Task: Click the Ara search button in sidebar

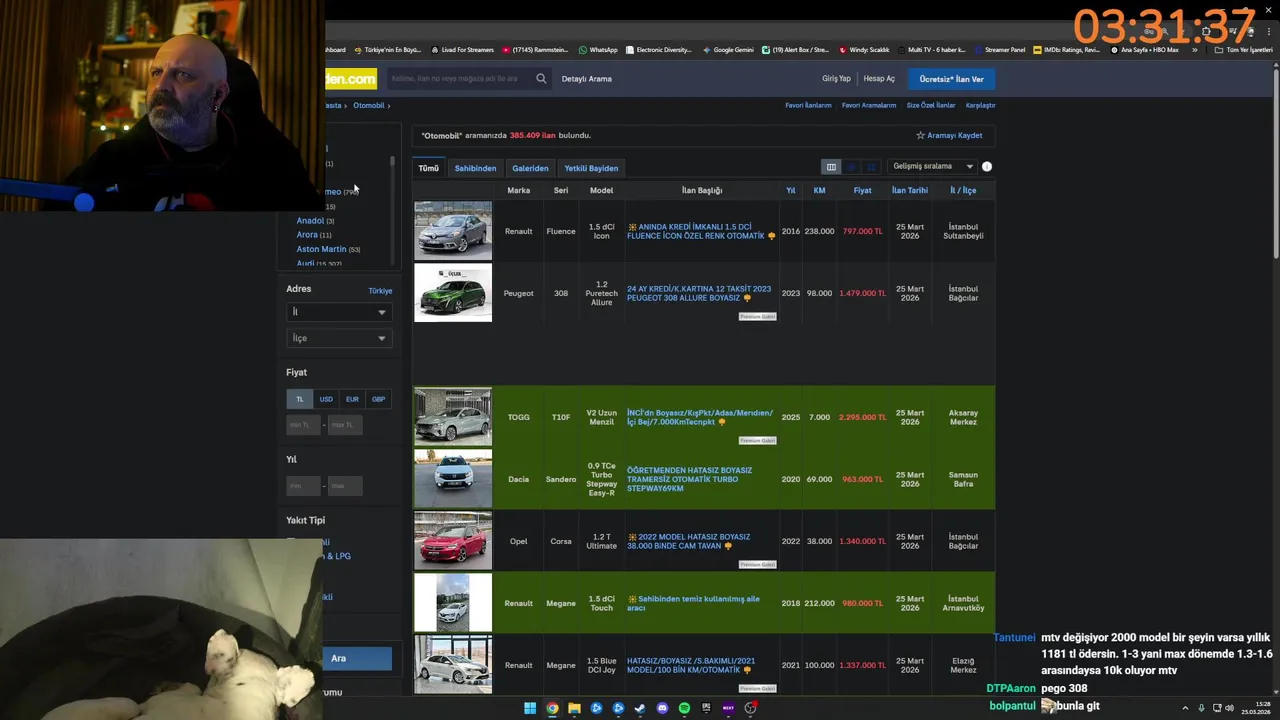Action: pyautogui.click(x=358, y=658)
